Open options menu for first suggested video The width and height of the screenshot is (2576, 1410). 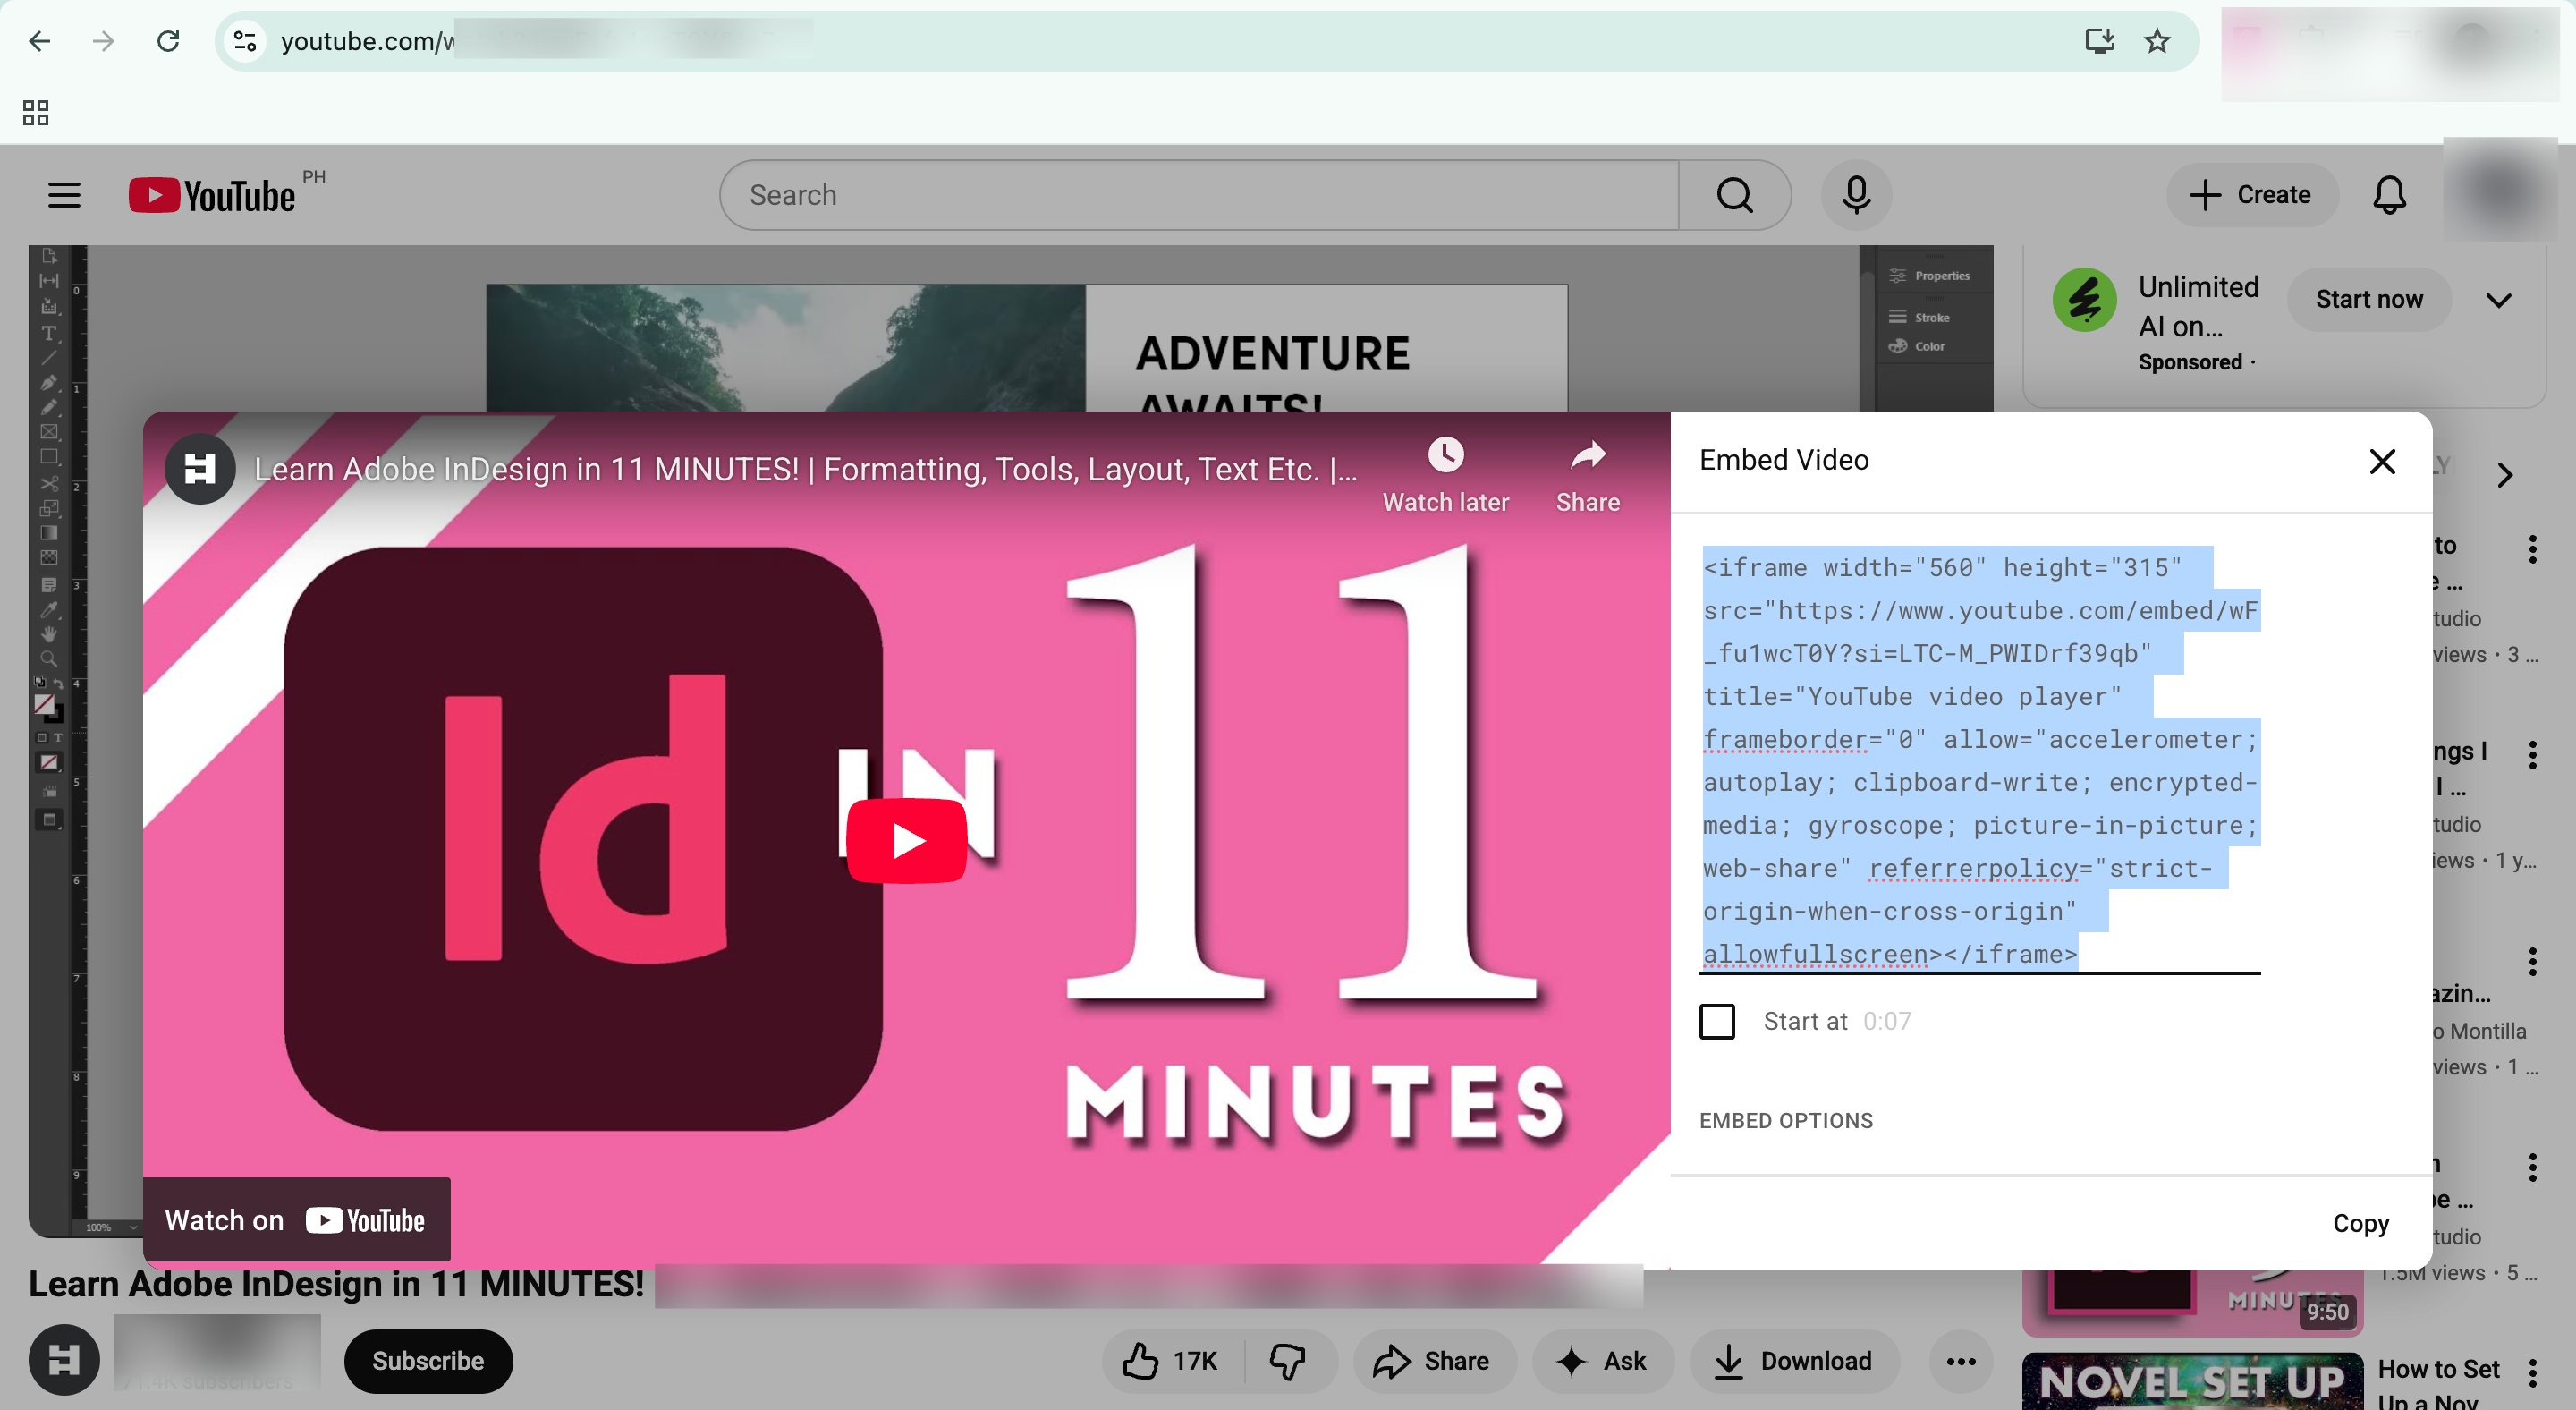tap(2532, 549)
